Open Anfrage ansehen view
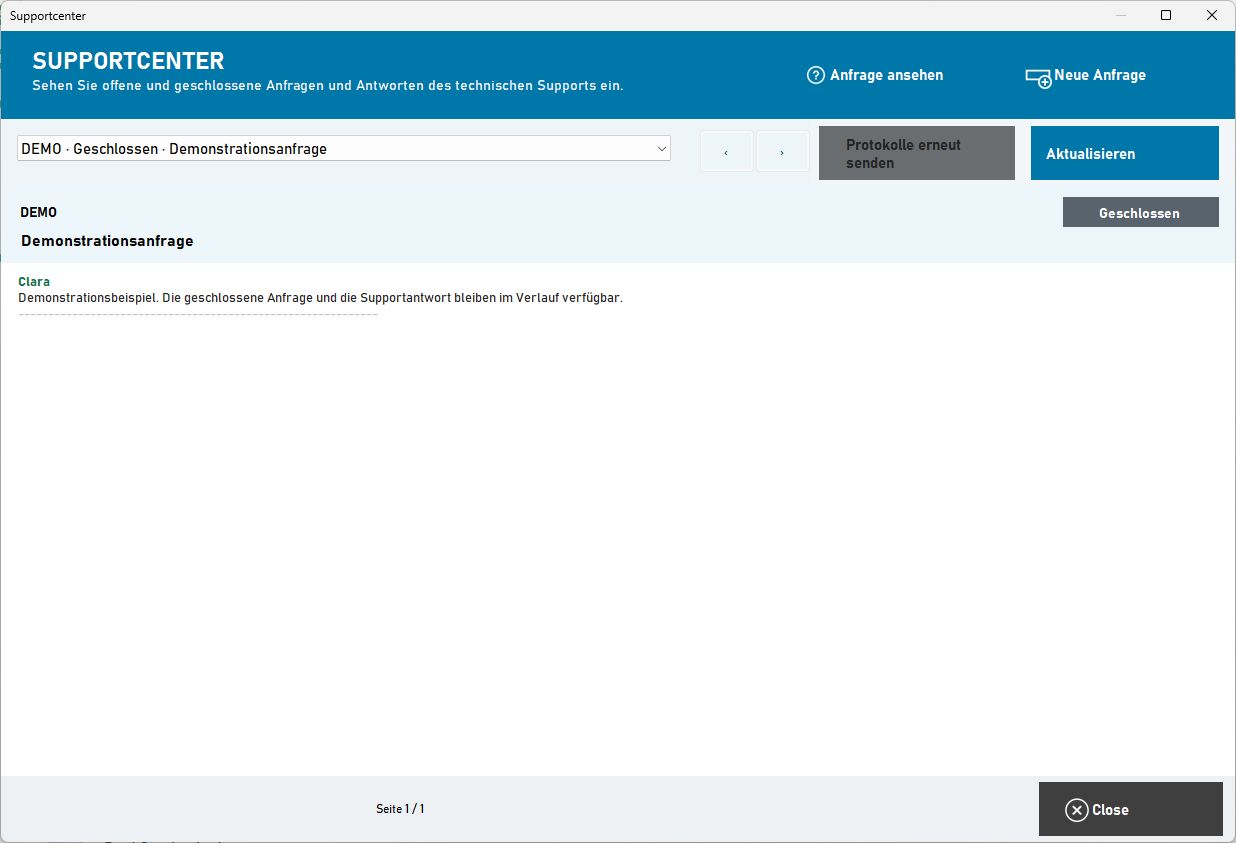 [x=875, y=75]
